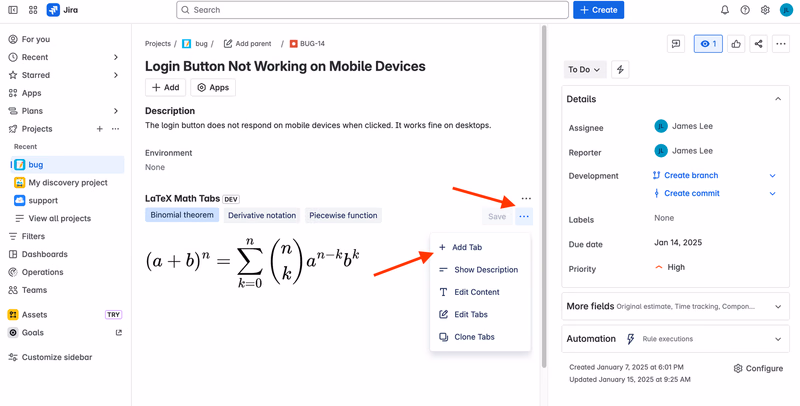Expand the Automation section

coord(676,339)
